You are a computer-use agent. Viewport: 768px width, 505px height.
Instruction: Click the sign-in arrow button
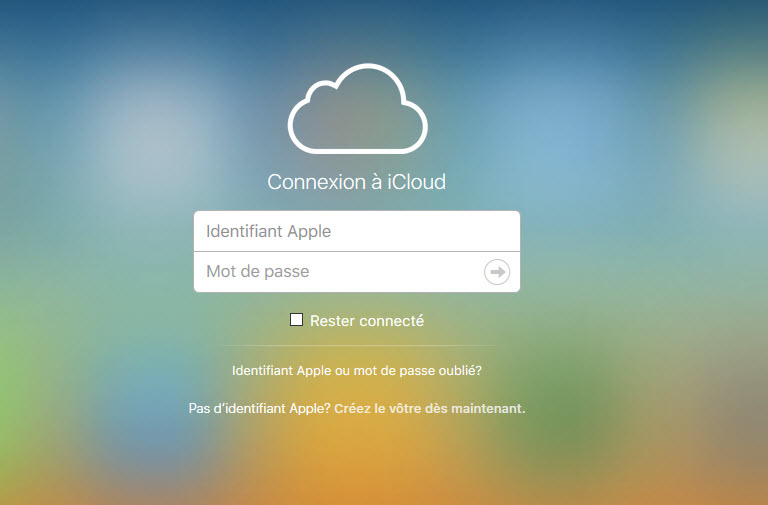(x=497, y=272)
